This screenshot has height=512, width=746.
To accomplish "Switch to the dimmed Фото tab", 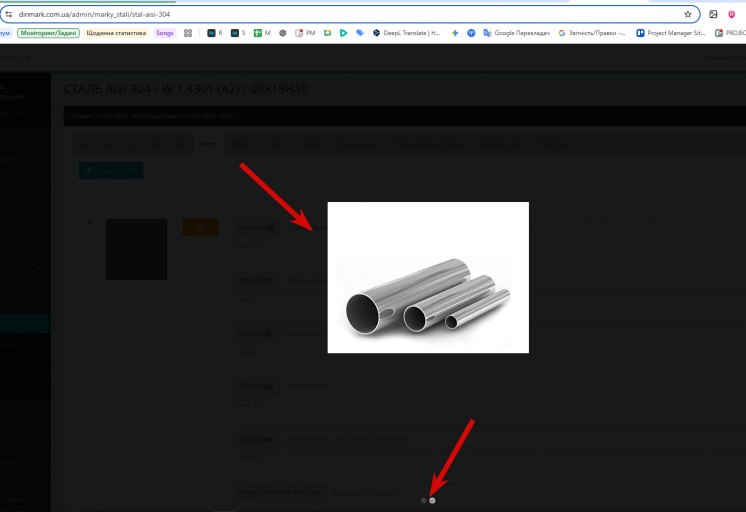I will (208, 144).
